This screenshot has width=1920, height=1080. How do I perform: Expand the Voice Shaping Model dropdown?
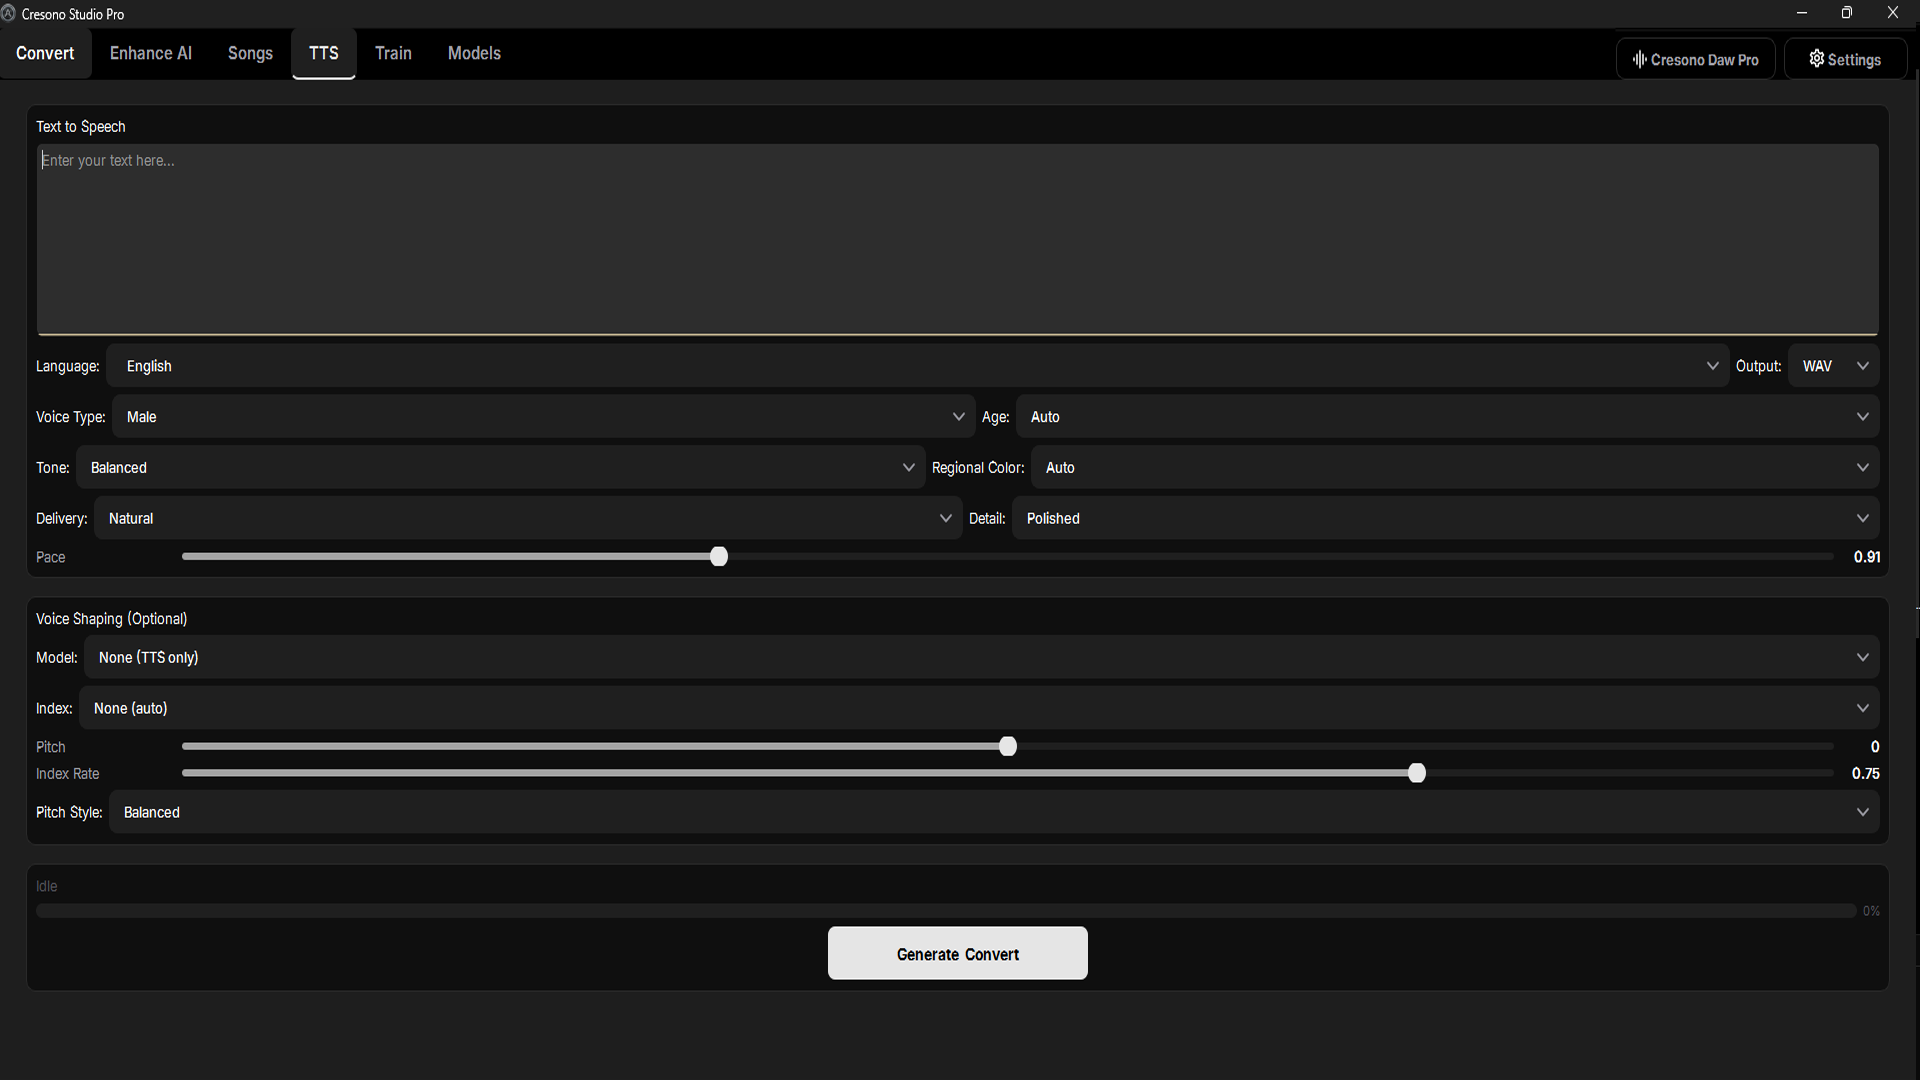(x=981, y=658)
